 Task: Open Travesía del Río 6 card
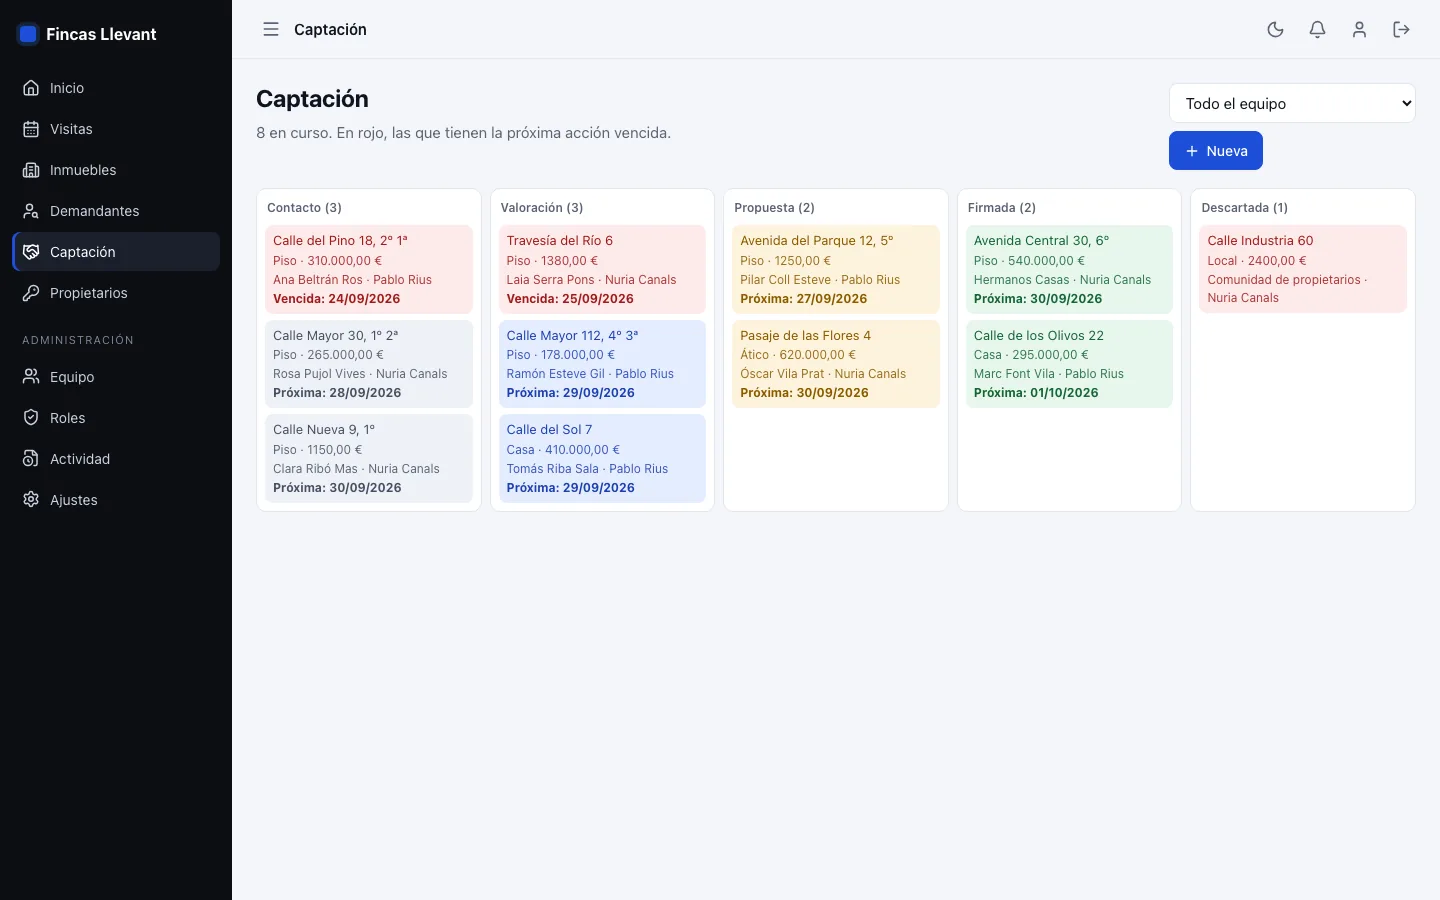[602, 269]
